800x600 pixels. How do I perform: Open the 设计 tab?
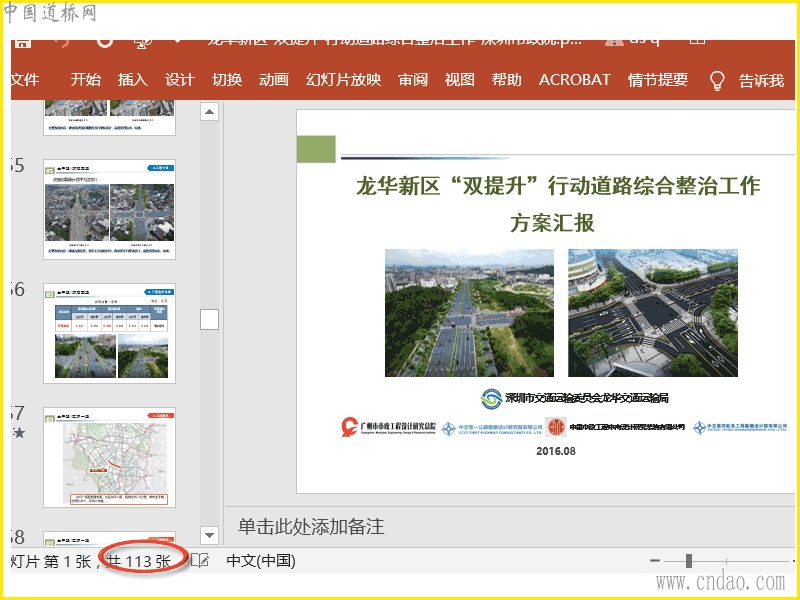(180, 80)
